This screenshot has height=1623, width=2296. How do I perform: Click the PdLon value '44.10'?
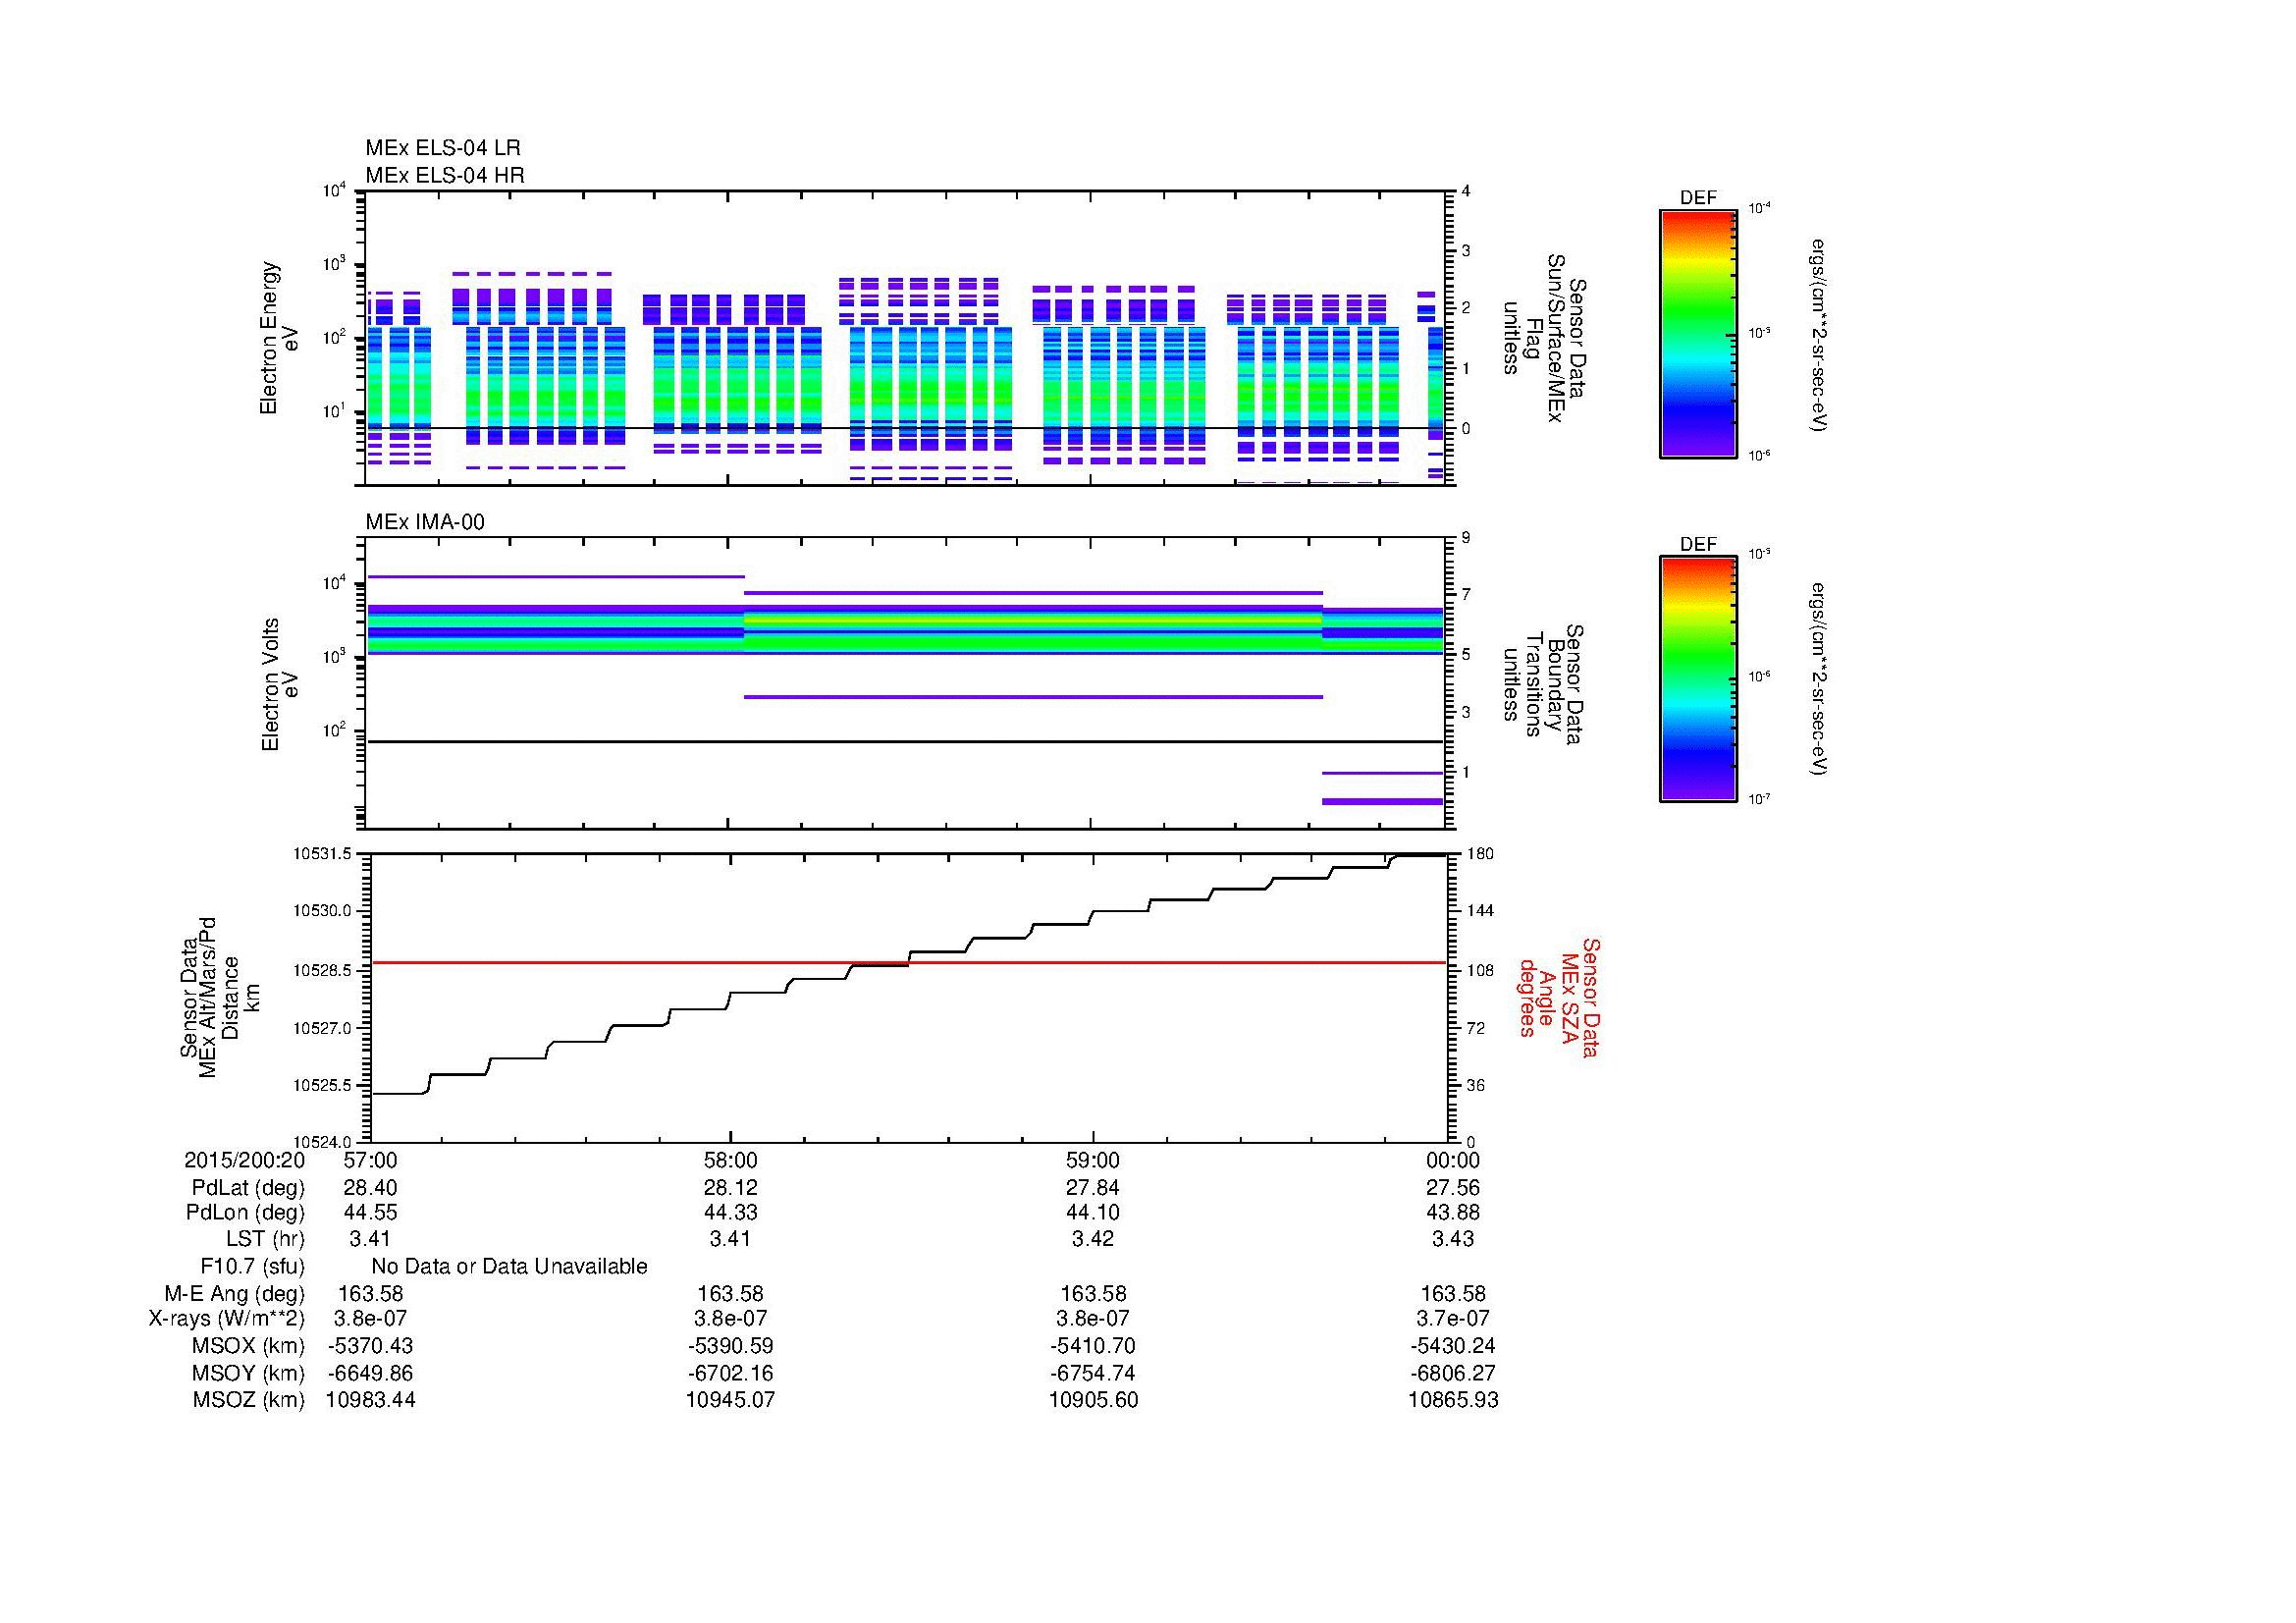pyautogui.click(x=1093, y=1213)
